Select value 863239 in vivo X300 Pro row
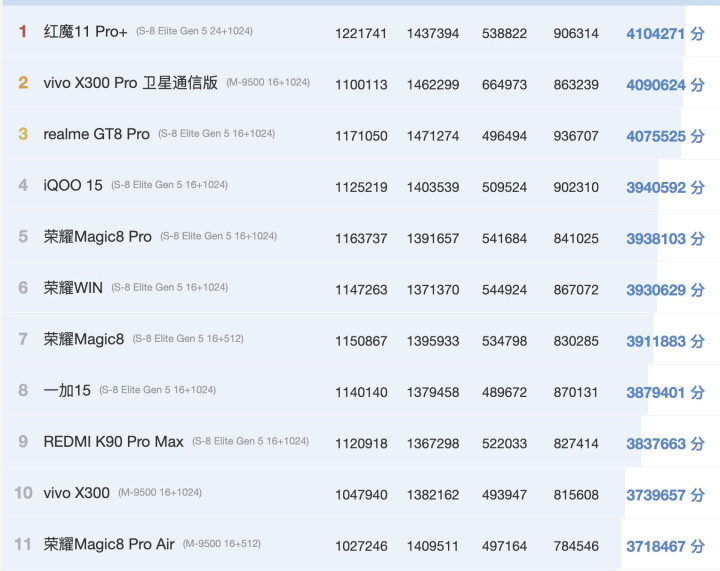Image resolution: width=720 pixels, height=571 pixels. pos(576,85)
